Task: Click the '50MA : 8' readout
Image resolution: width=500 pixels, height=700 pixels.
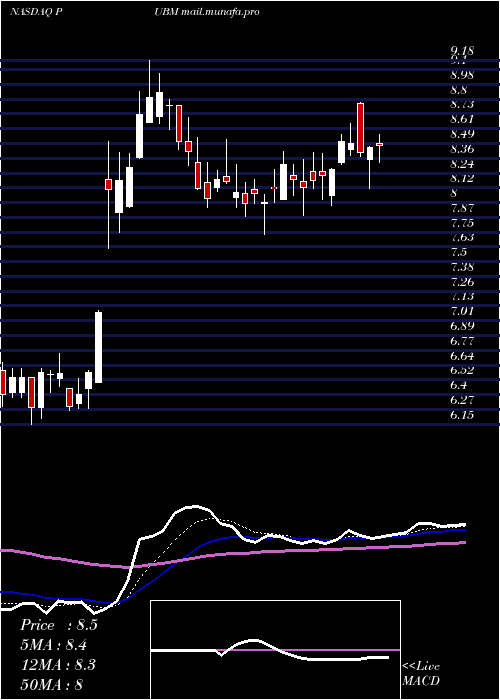Action: [x=51, y=684]
